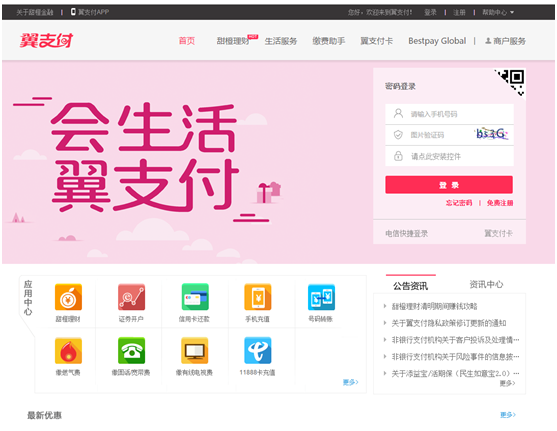Click the 密码登录 heading
The width and height of the screenshot is (557, 431).
[400, 86]
